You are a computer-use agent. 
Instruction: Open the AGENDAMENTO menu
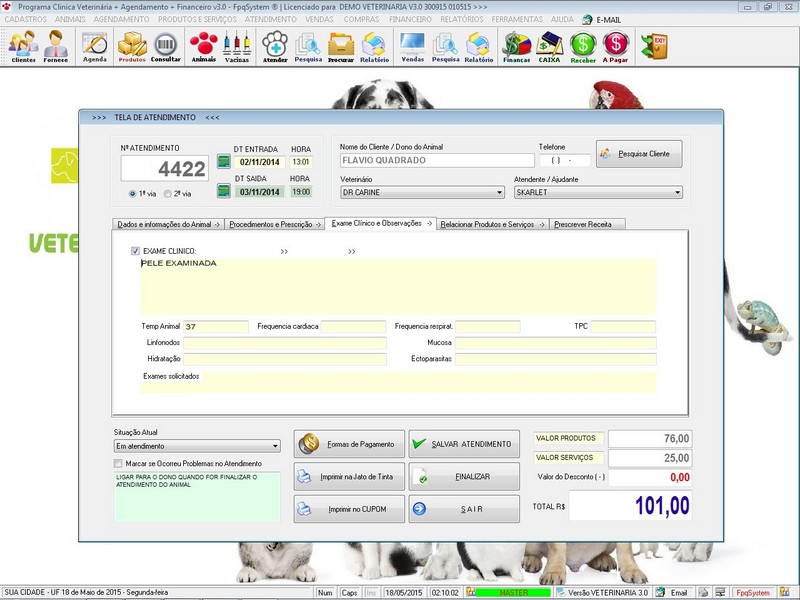coord(121,19)
